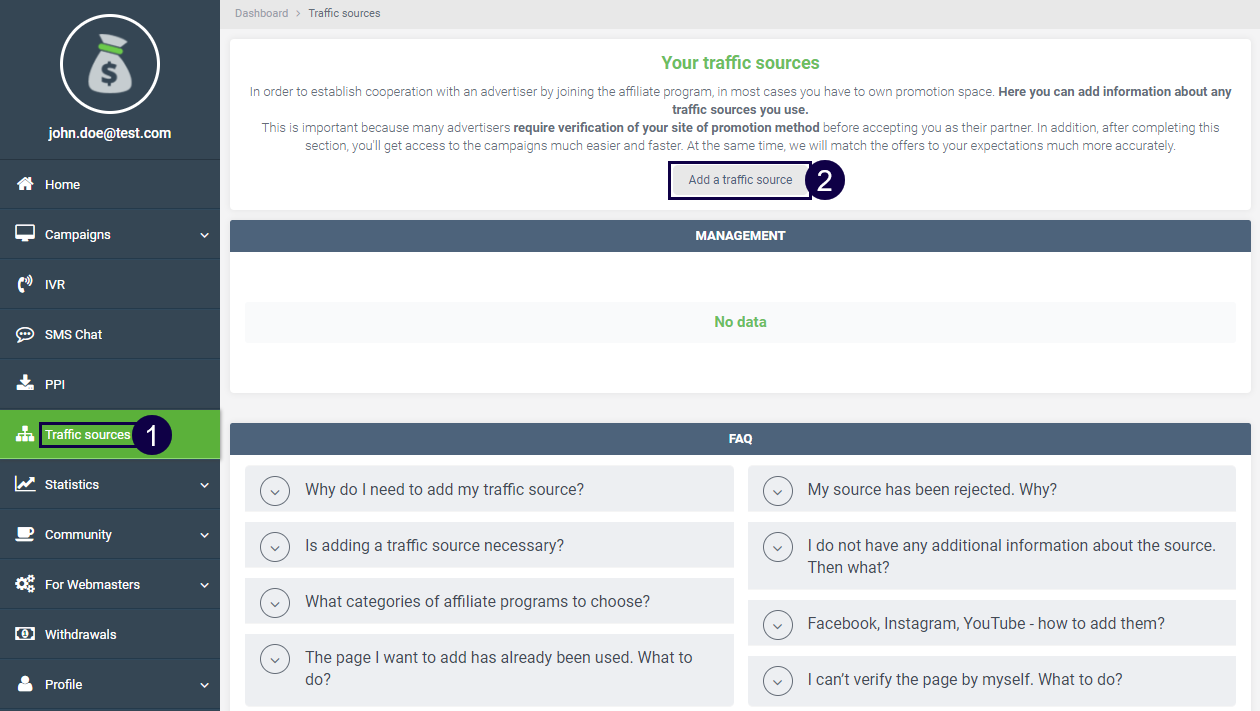Click the SMS Chat speech bubble icon
The width and height of the screenshot is (1260, 711).
tap(25, 334)
